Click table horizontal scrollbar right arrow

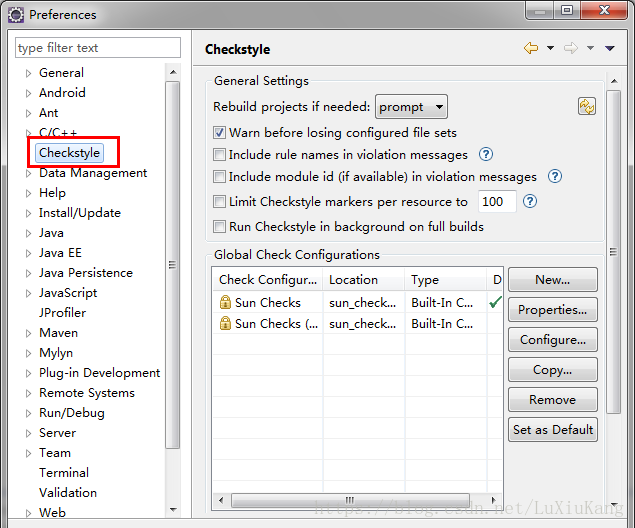494,500
